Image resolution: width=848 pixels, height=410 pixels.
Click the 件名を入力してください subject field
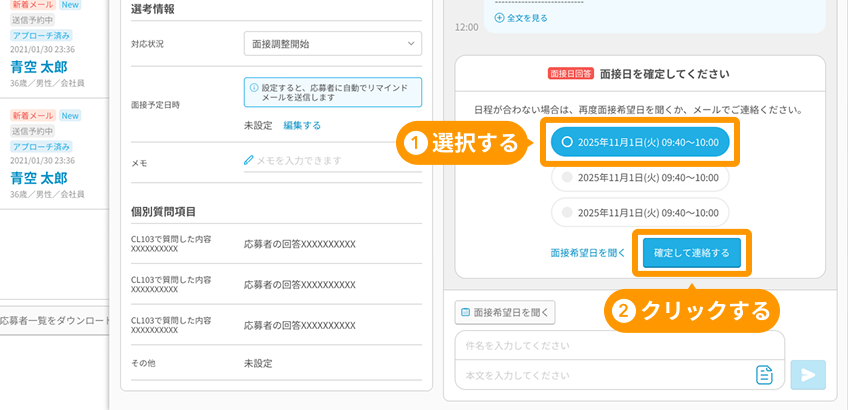pos(620,345)
